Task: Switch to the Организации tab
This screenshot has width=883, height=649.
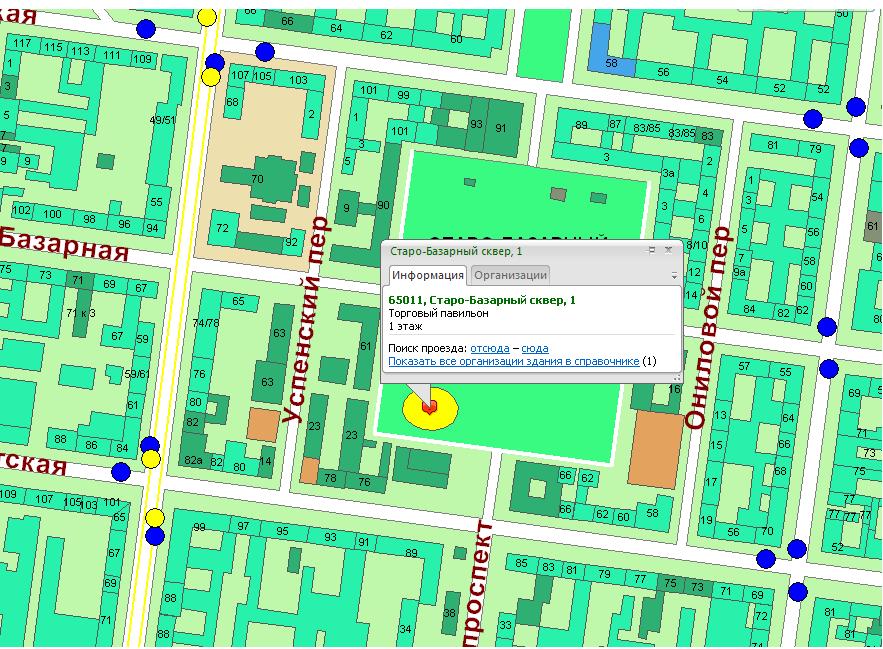Action: (510, 275)
